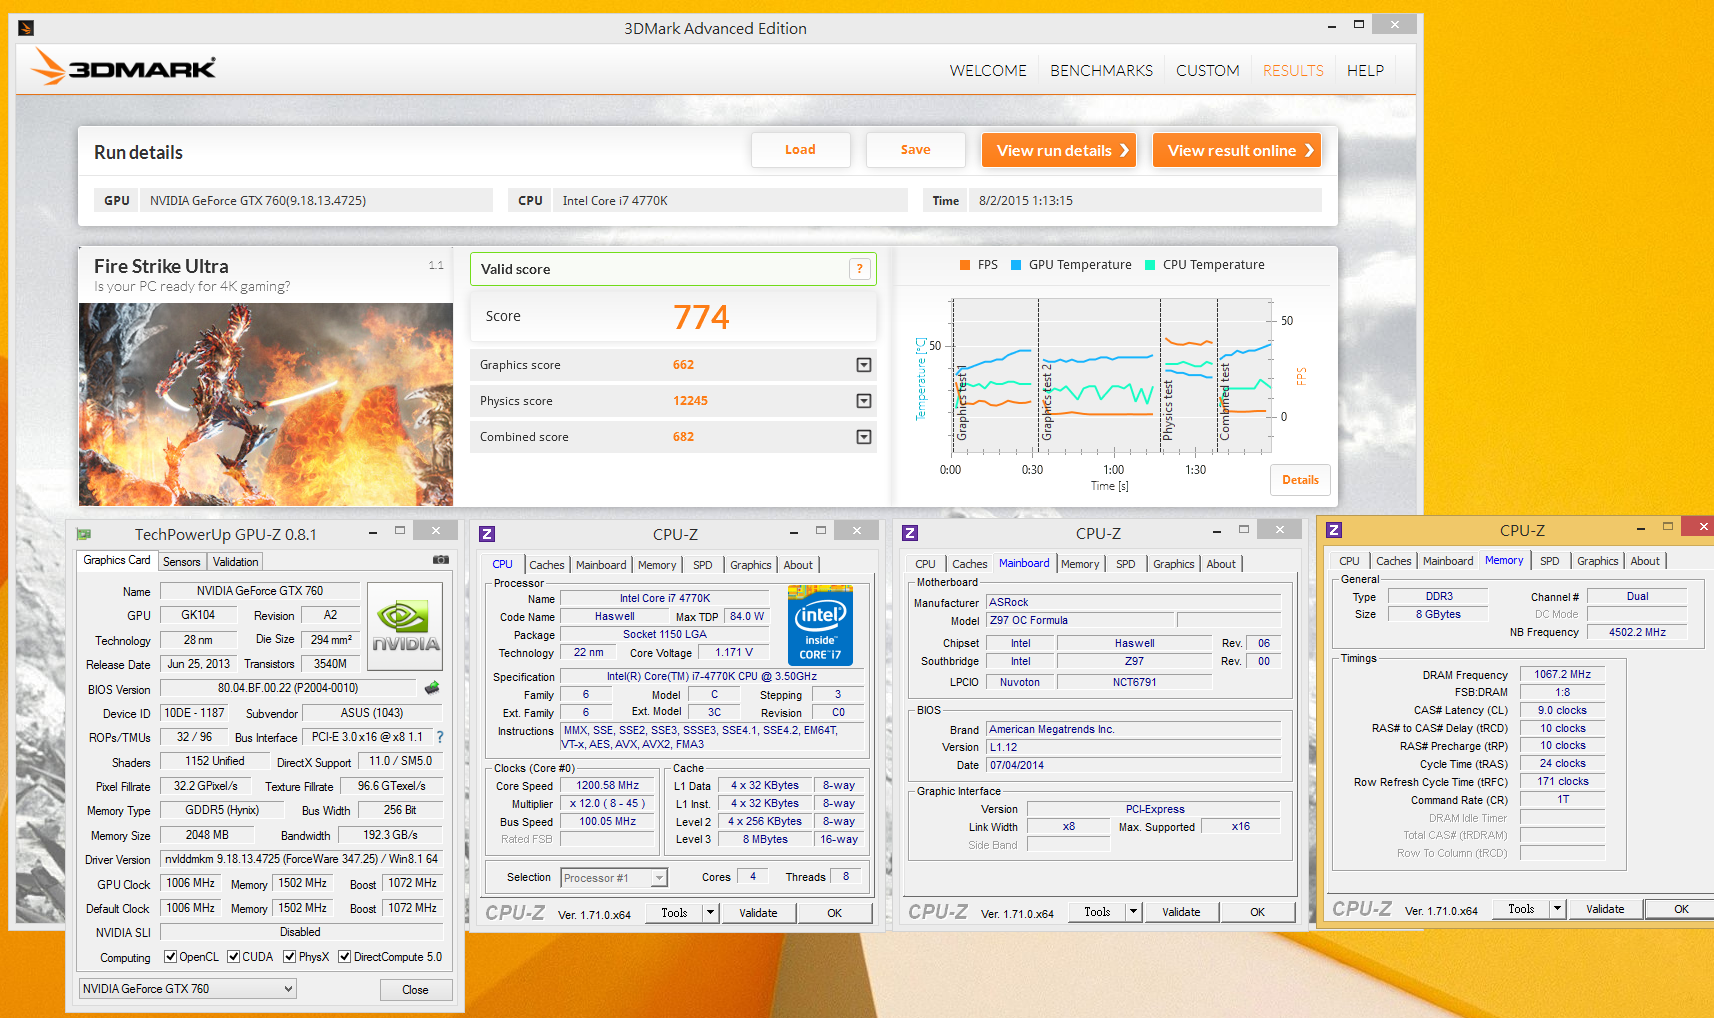Click the CPU-Z Core Speed value field
The width and height of the screenshot is (1714, 1018).
coord(607,786)
